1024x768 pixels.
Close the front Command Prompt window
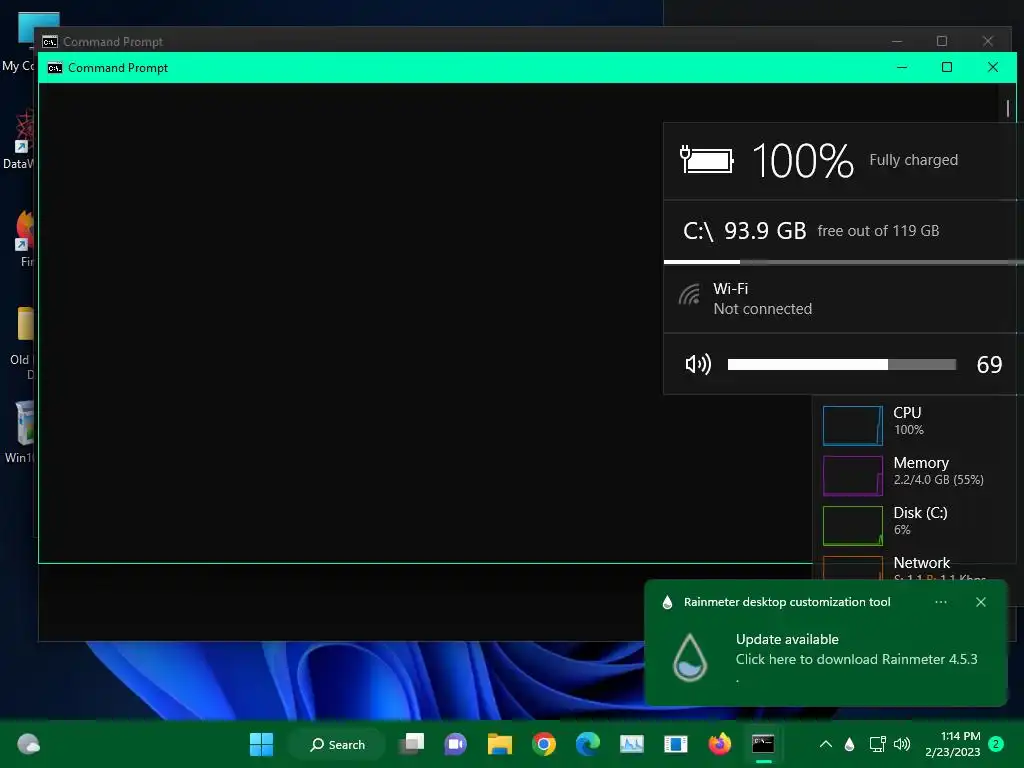tap(993, 67)
